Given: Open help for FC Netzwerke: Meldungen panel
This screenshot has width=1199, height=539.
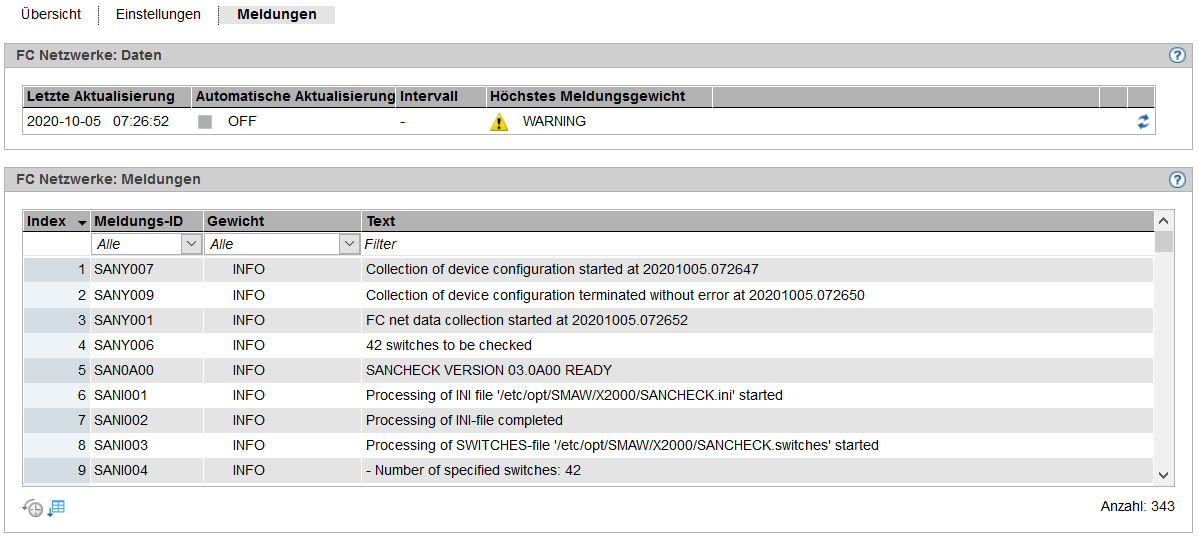Looking at the screenshot, I should 1177,180.
